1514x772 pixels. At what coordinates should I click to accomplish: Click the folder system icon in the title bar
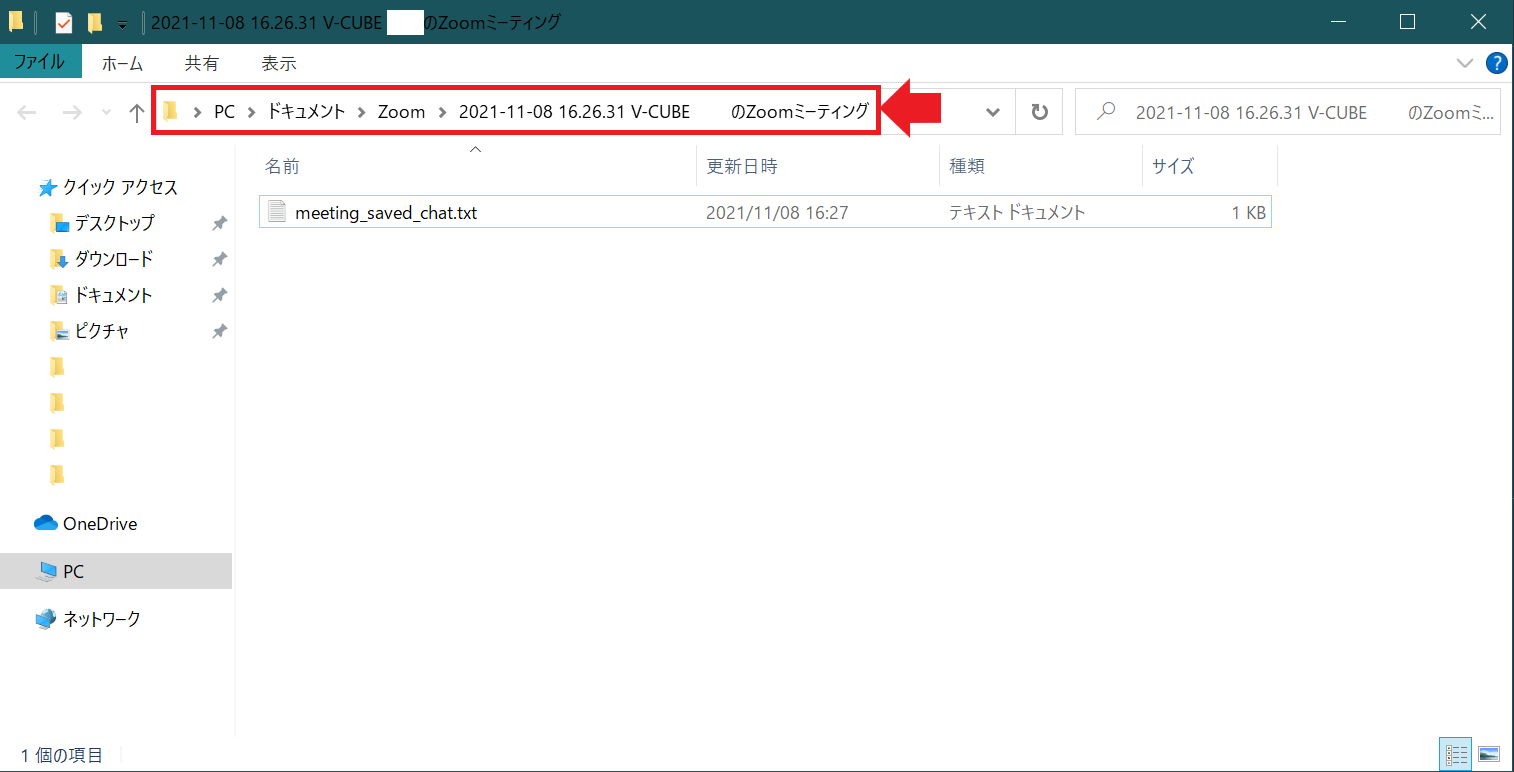pyautogui.click(x=16, y=21)
